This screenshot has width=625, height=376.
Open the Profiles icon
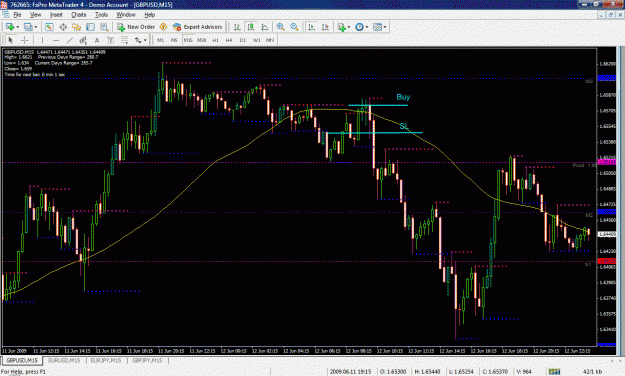point(28,27)
